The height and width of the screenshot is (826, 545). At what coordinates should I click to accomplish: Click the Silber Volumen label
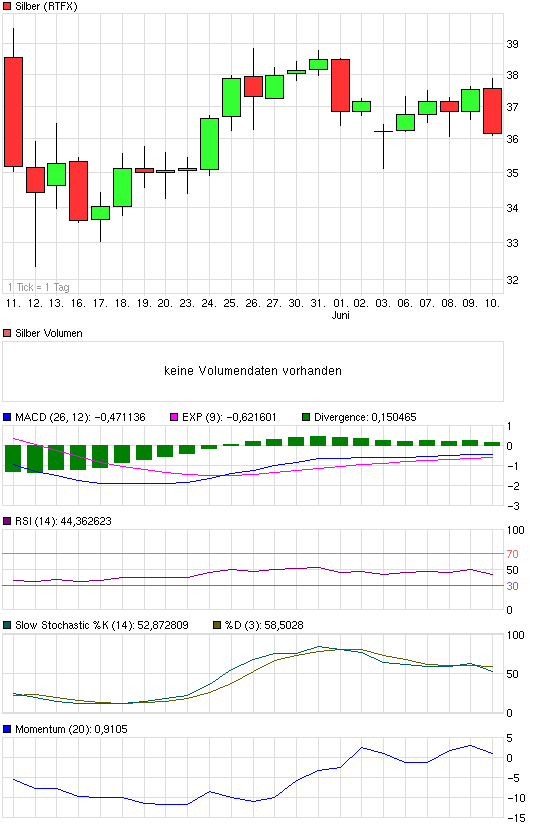tap(48, 333)
